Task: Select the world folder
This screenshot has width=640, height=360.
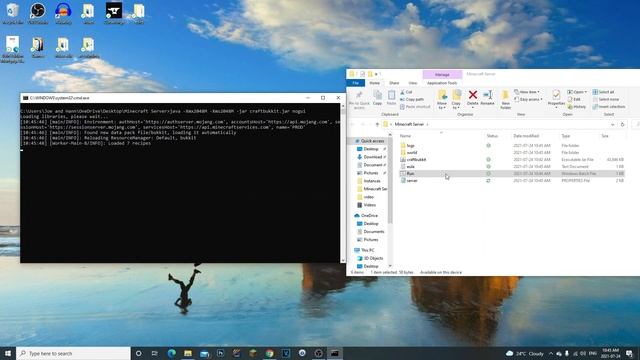Action: [x=411, y=152]
